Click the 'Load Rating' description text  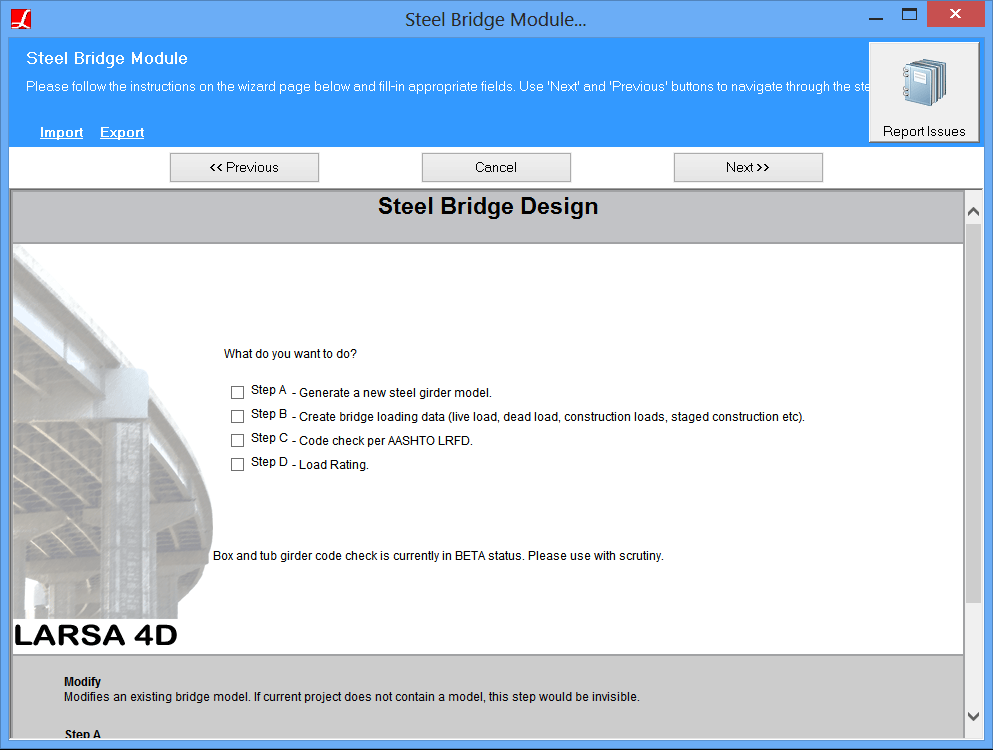coord(334,465)
